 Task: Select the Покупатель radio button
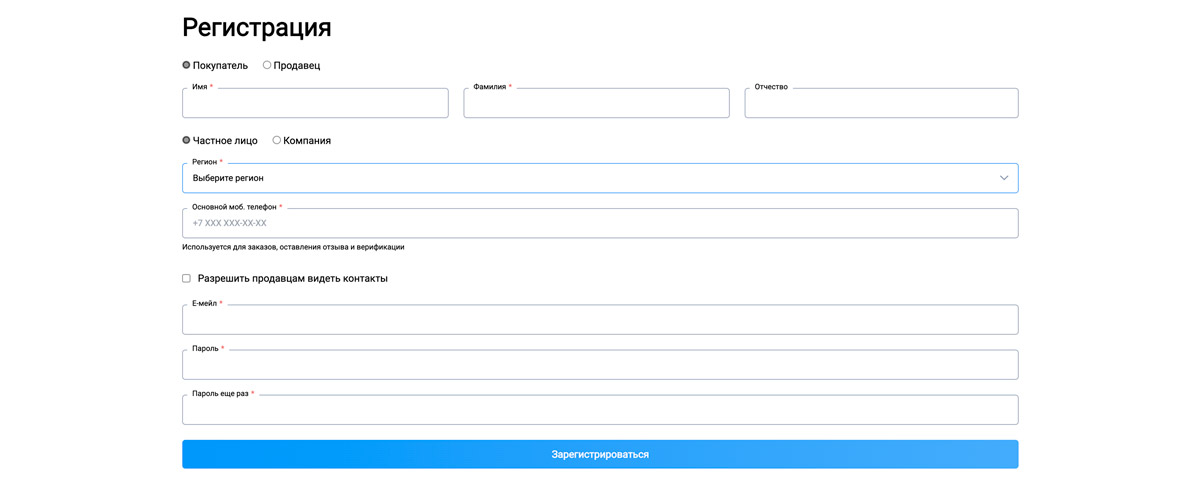[x=186, y=65]
